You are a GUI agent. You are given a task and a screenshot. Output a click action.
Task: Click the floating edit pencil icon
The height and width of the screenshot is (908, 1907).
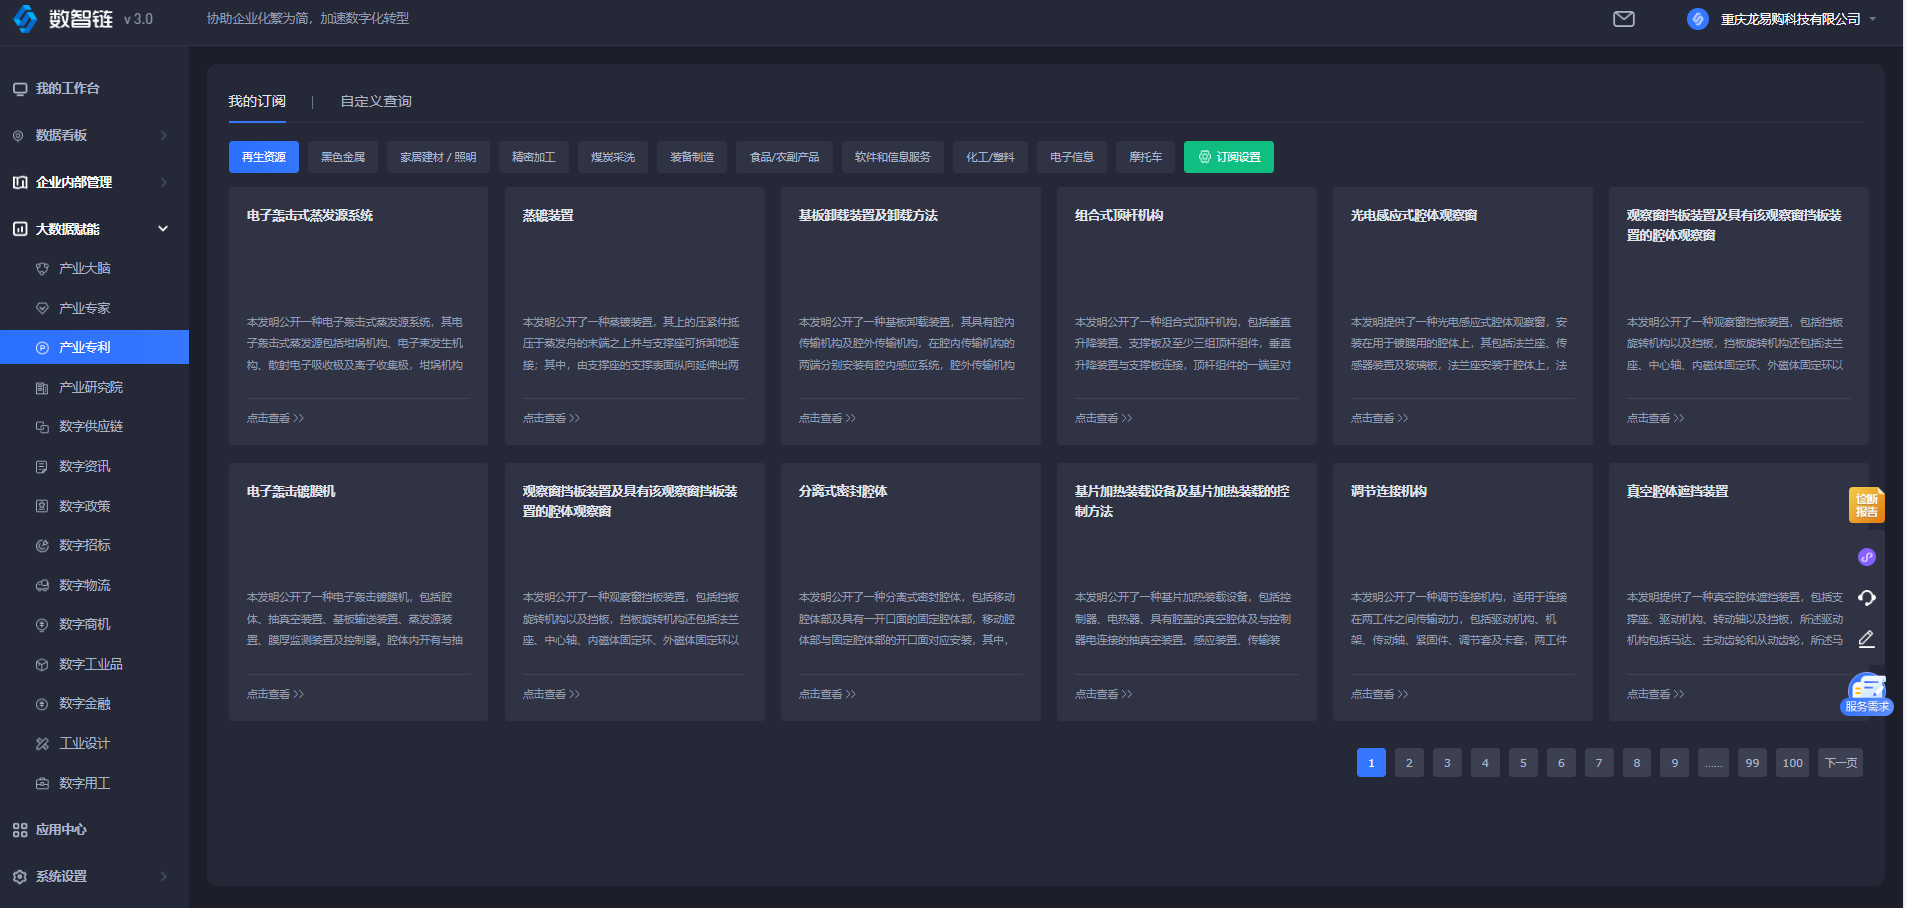pyautogui.click(x=1866, y=639)
